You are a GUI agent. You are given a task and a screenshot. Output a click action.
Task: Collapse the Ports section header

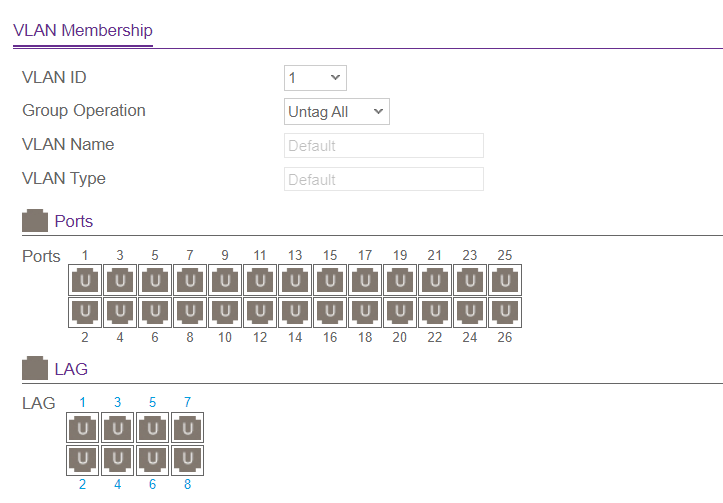point(73,221)
